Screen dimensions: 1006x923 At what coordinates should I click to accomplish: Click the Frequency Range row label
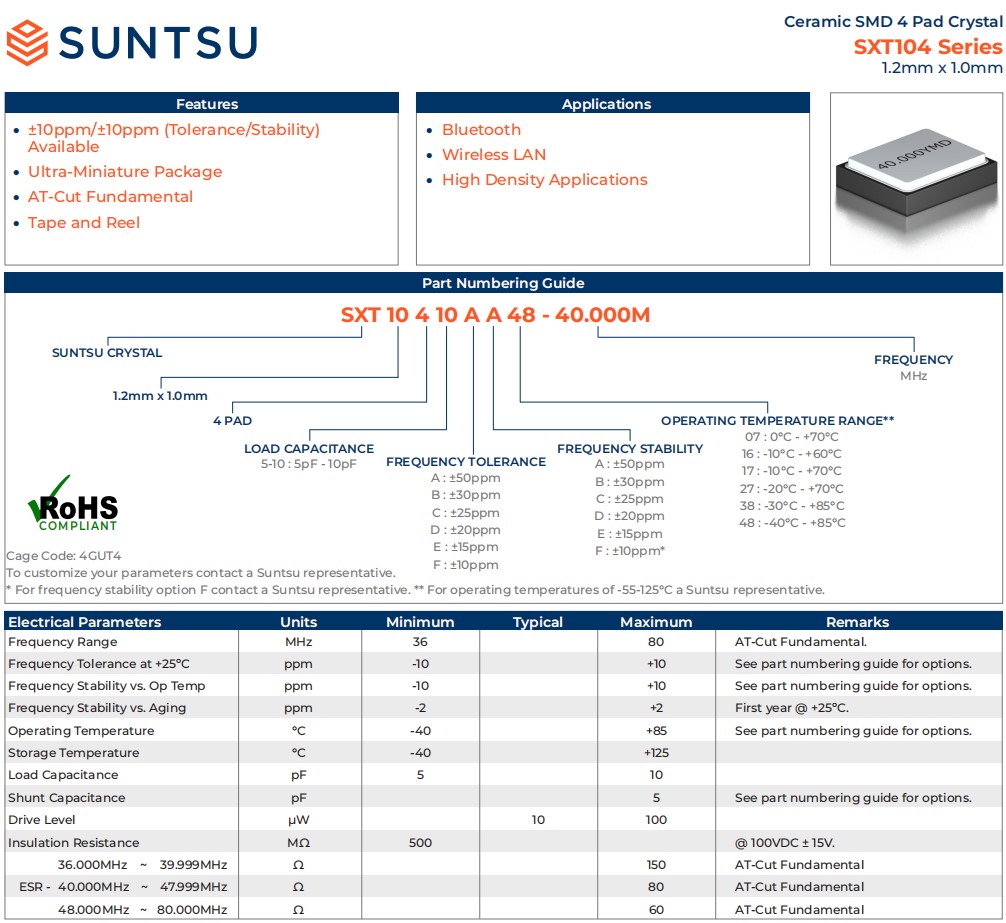(x=63, y=642)
